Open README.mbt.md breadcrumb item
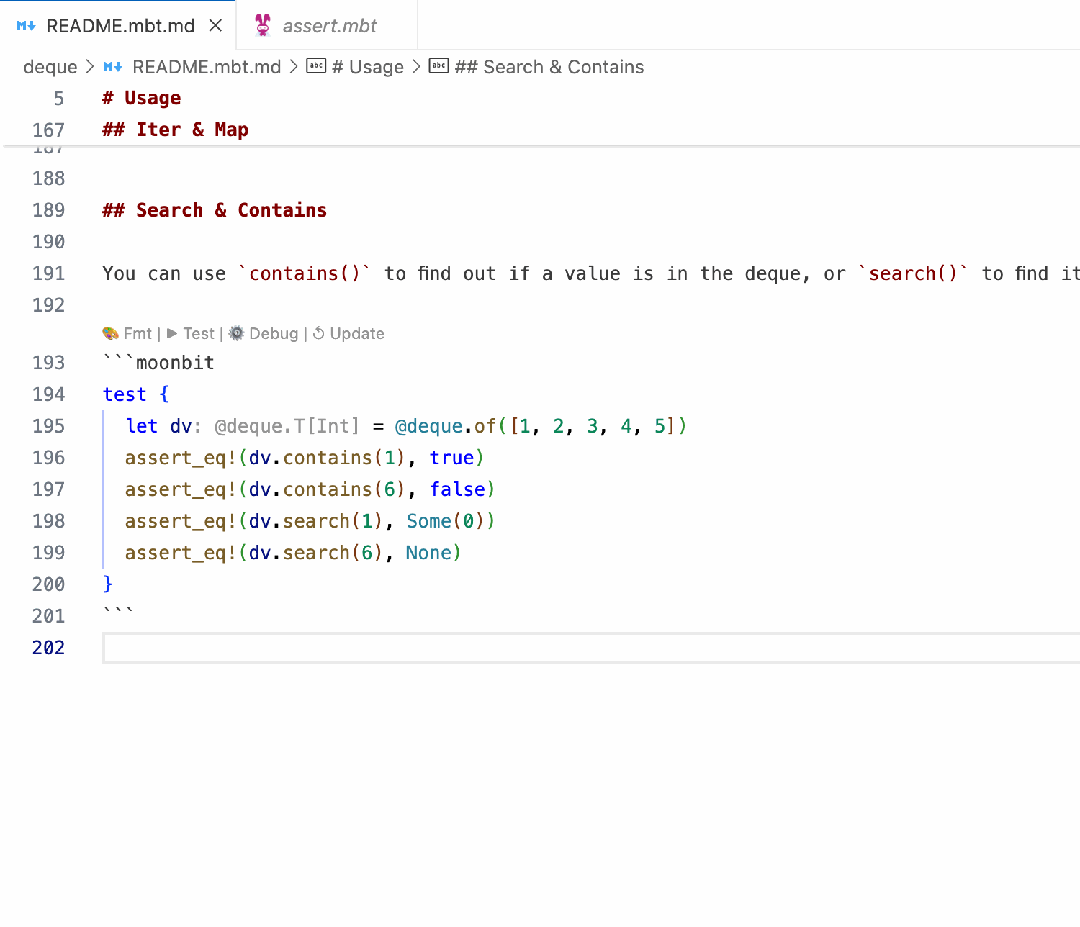 207,67
